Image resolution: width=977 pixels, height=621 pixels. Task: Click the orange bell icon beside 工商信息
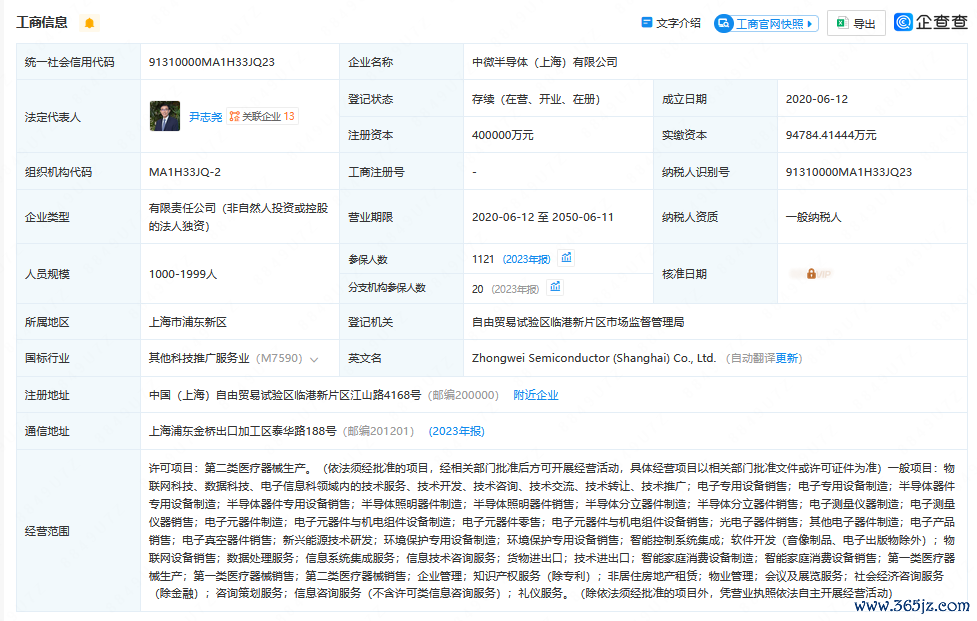[89, 23]
